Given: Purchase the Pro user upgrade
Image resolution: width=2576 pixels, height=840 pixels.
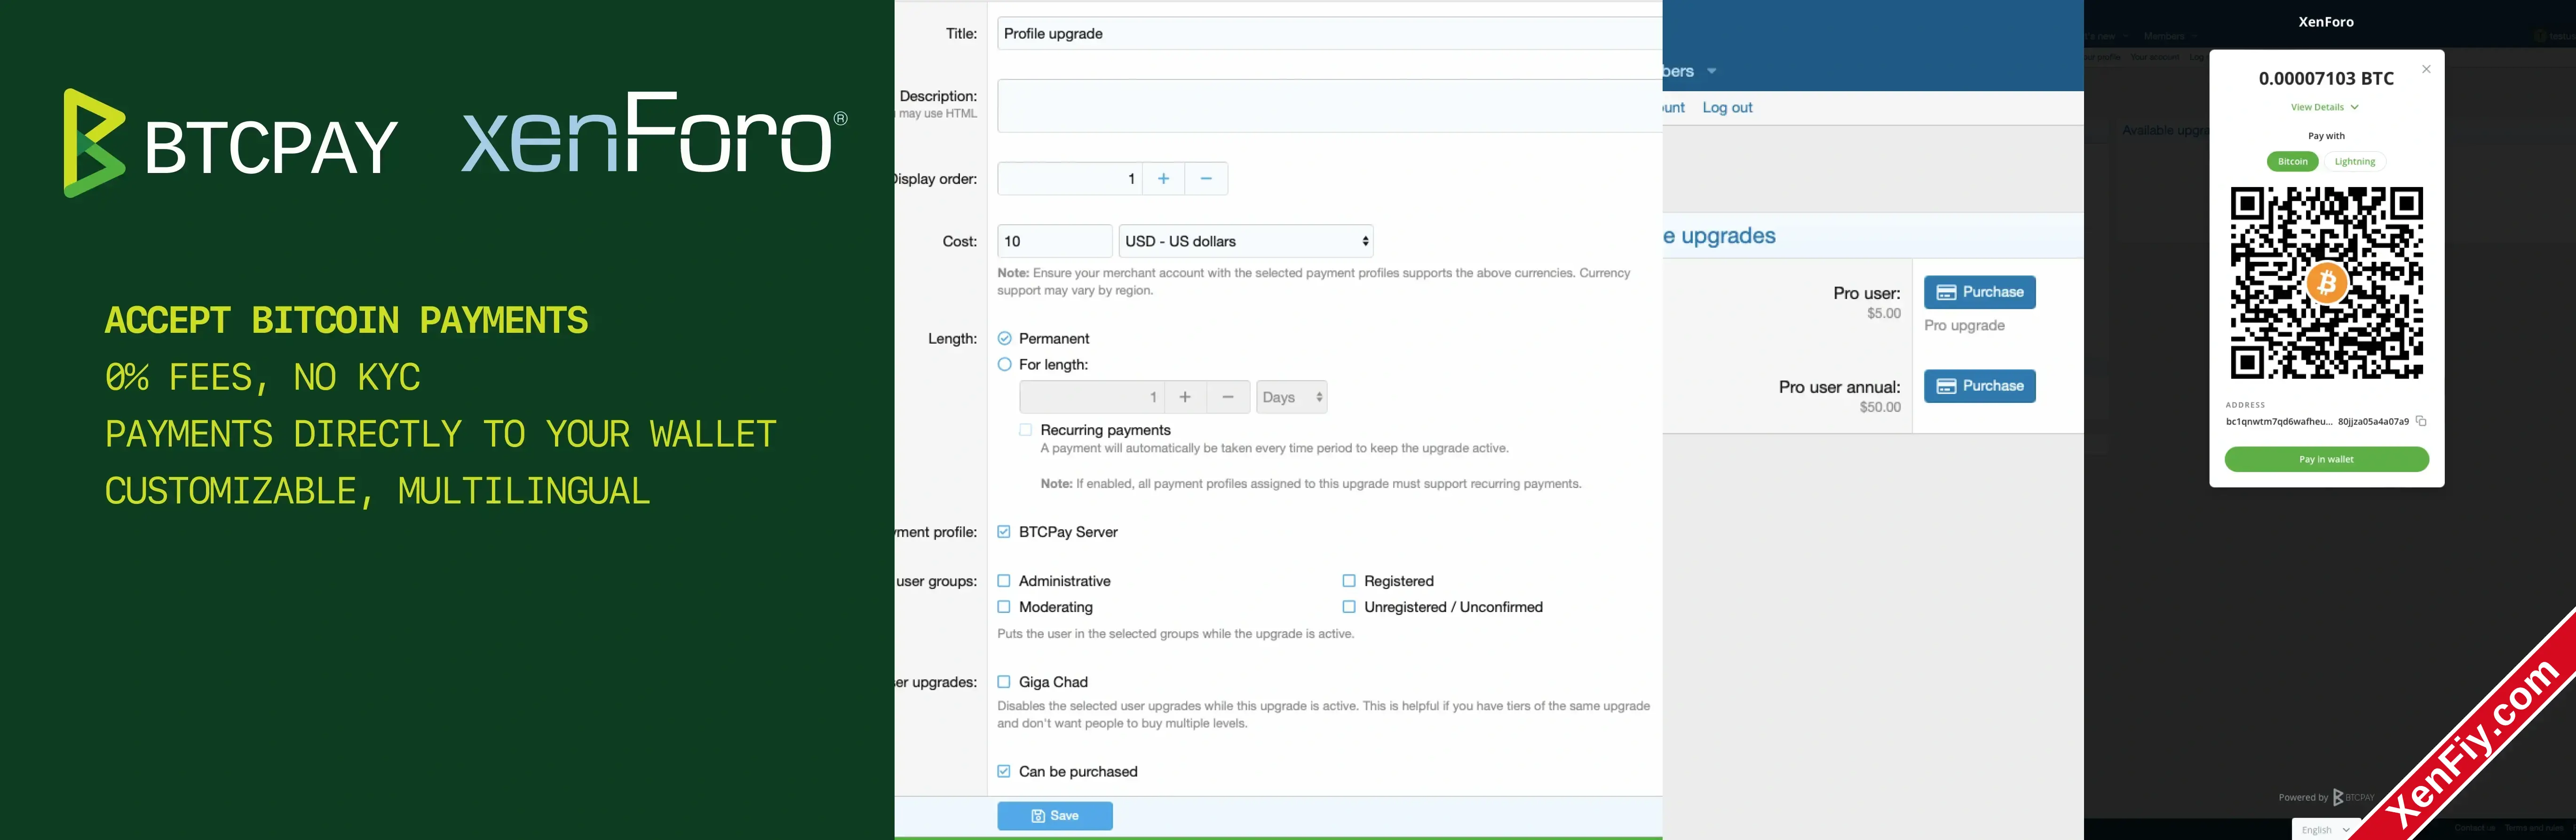Looking at the screenshot, I should coord(1979,292).
